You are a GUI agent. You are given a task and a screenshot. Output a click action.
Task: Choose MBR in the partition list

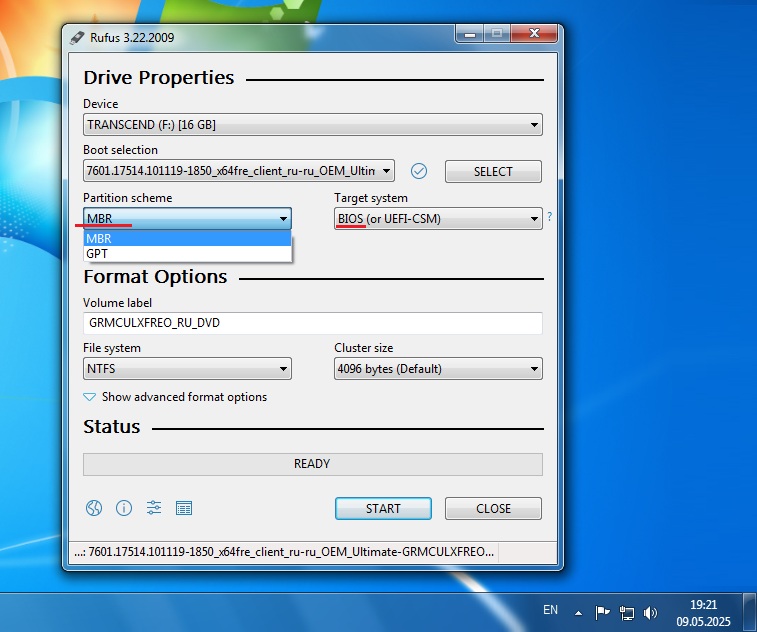[187, 239]
